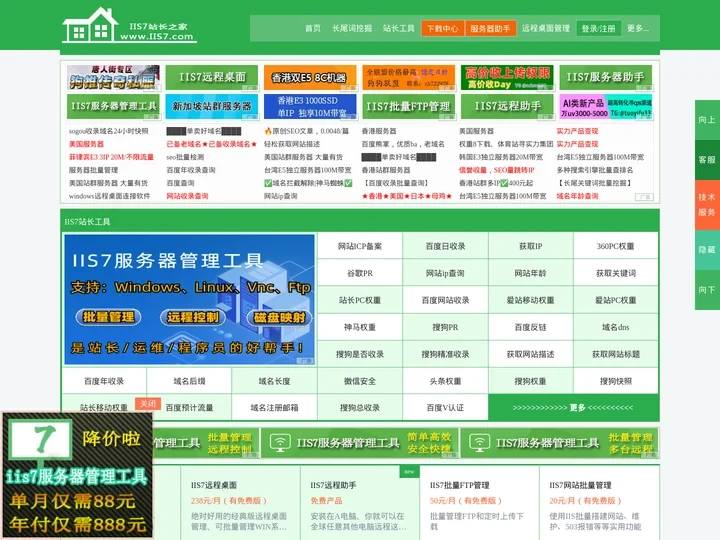The width and height of the screenshot is (720, 540).
Task: Click the monitor icon beside 简单高效
Action: click(280, 443)
